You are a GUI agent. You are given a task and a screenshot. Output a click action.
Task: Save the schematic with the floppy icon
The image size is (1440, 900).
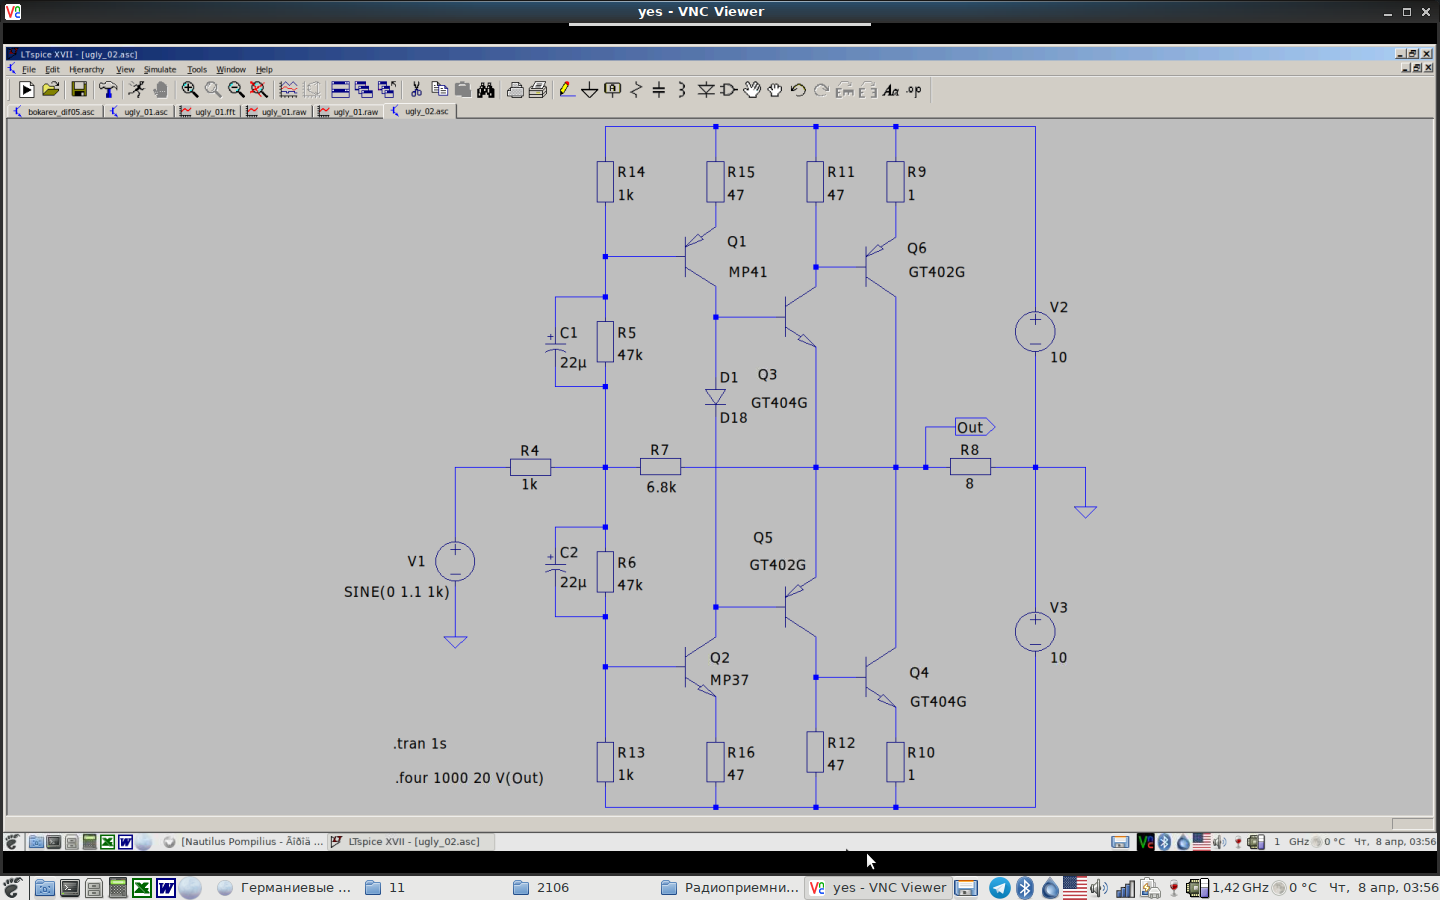coord(78,90)
